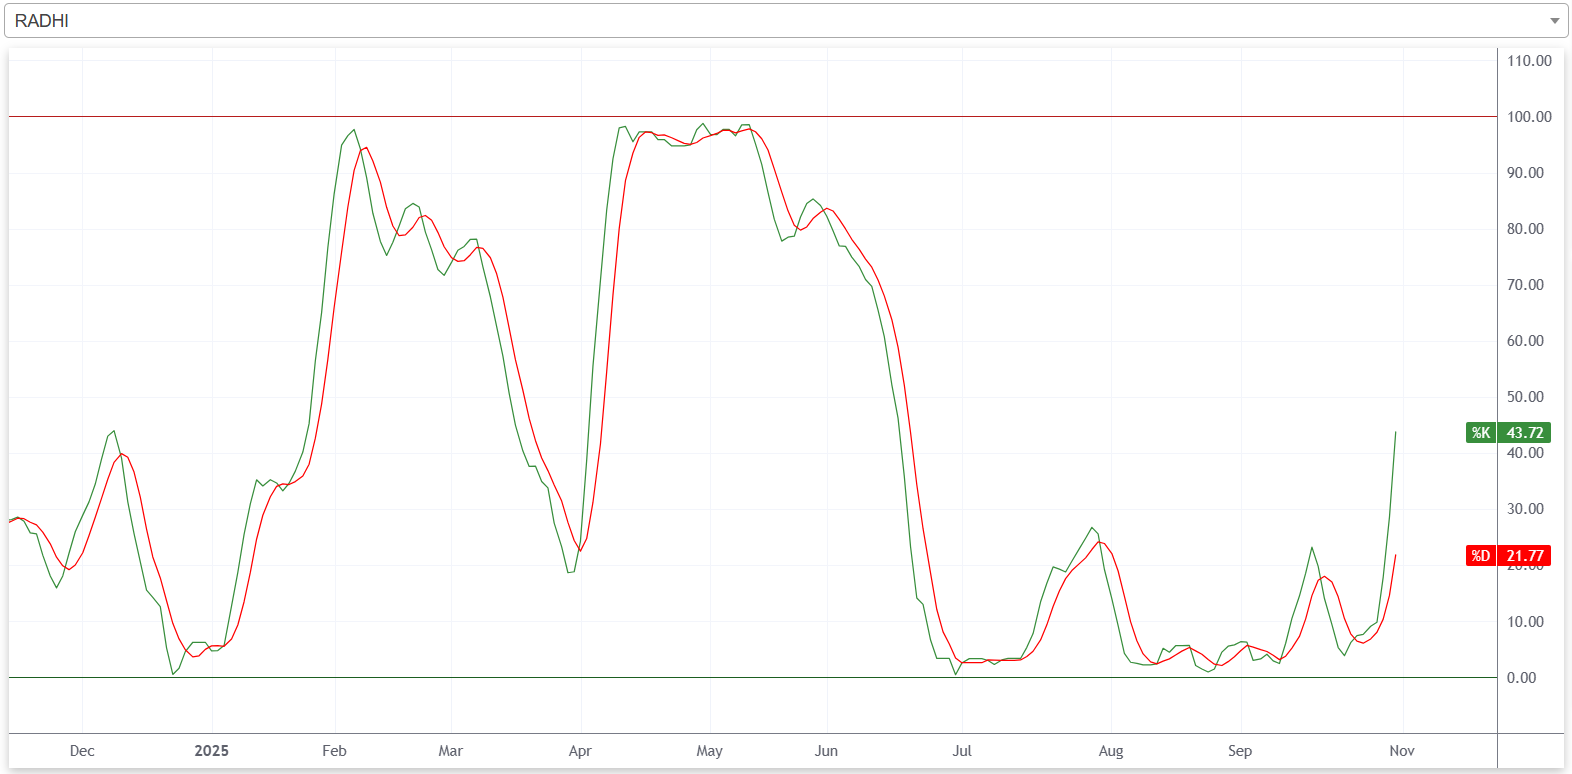Pick the Feb marker on the time axis
The width and height of the screenshot is (1572, 774).
tap(334, 751)
